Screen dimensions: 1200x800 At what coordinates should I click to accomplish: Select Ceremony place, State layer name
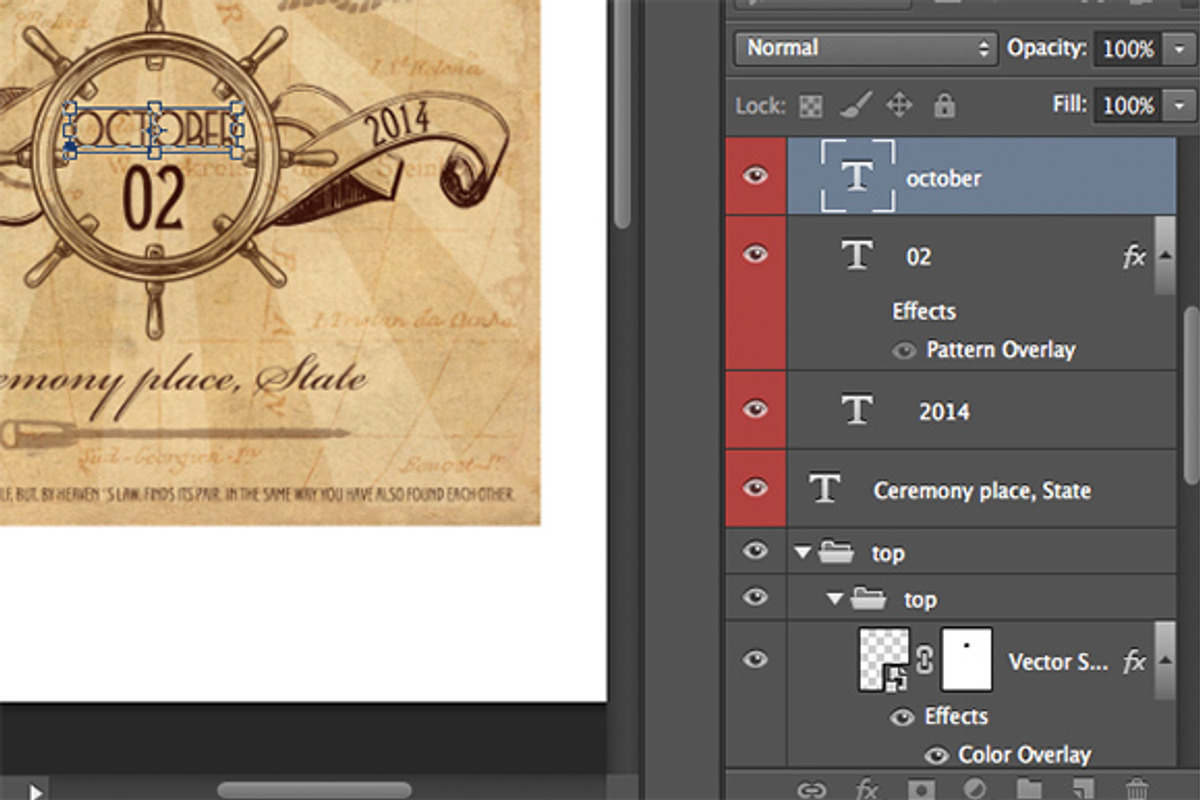pos(982,490)
